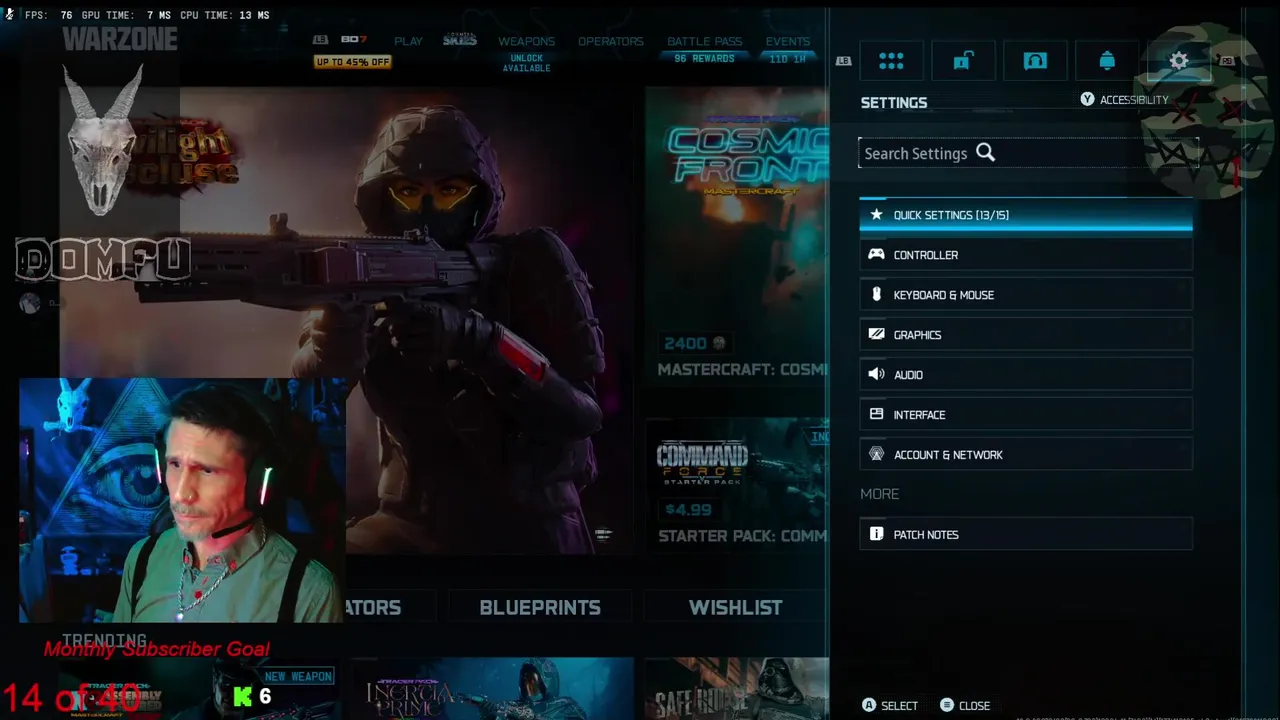This screenshot has width=1280, height=720.
Task: Click the search magnifier icon
Action: 986,152
